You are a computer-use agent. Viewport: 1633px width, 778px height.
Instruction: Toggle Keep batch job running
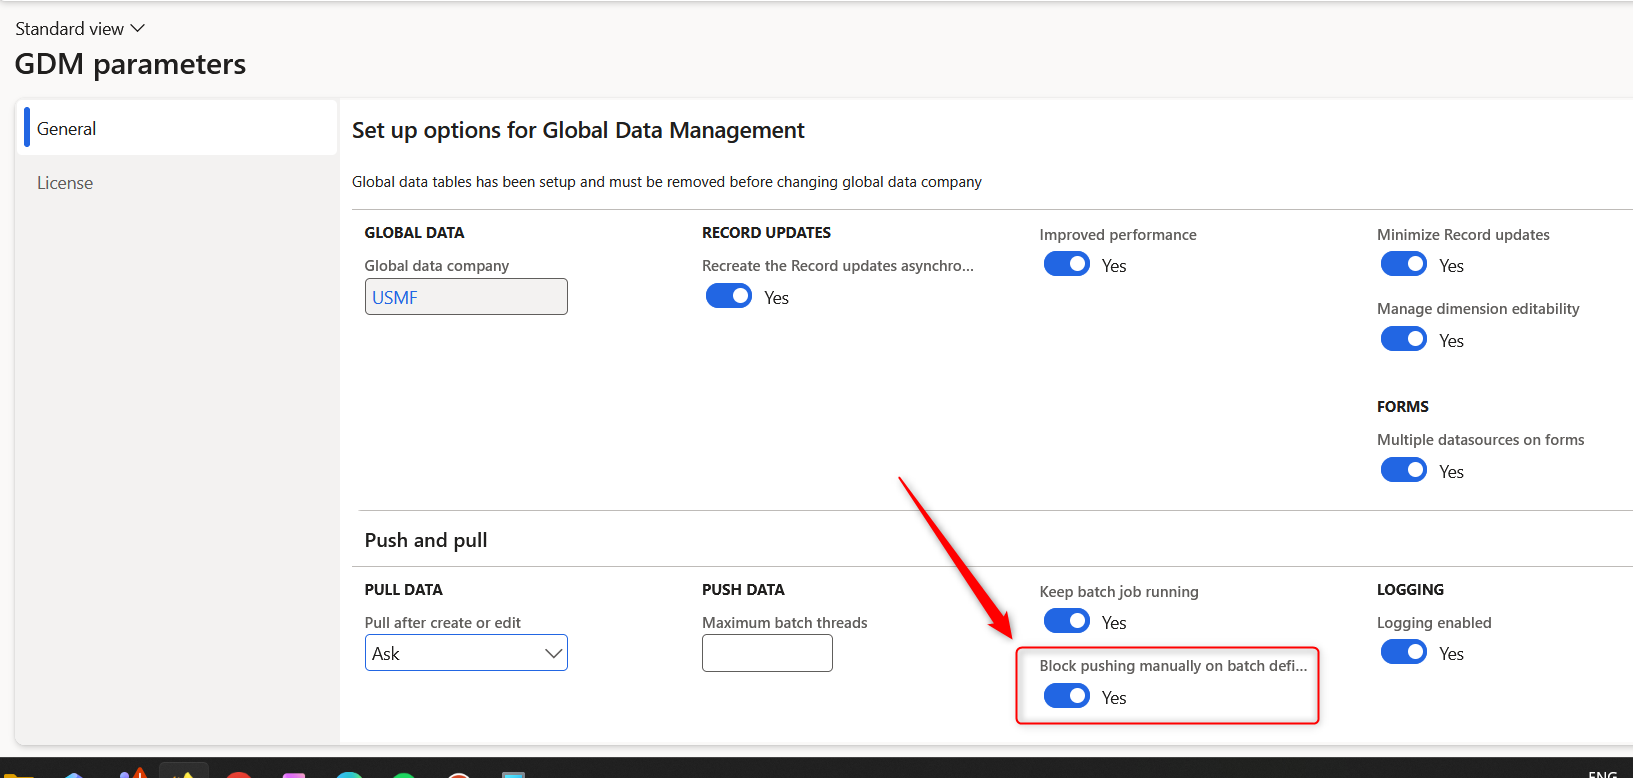(x=1066, y=622)
